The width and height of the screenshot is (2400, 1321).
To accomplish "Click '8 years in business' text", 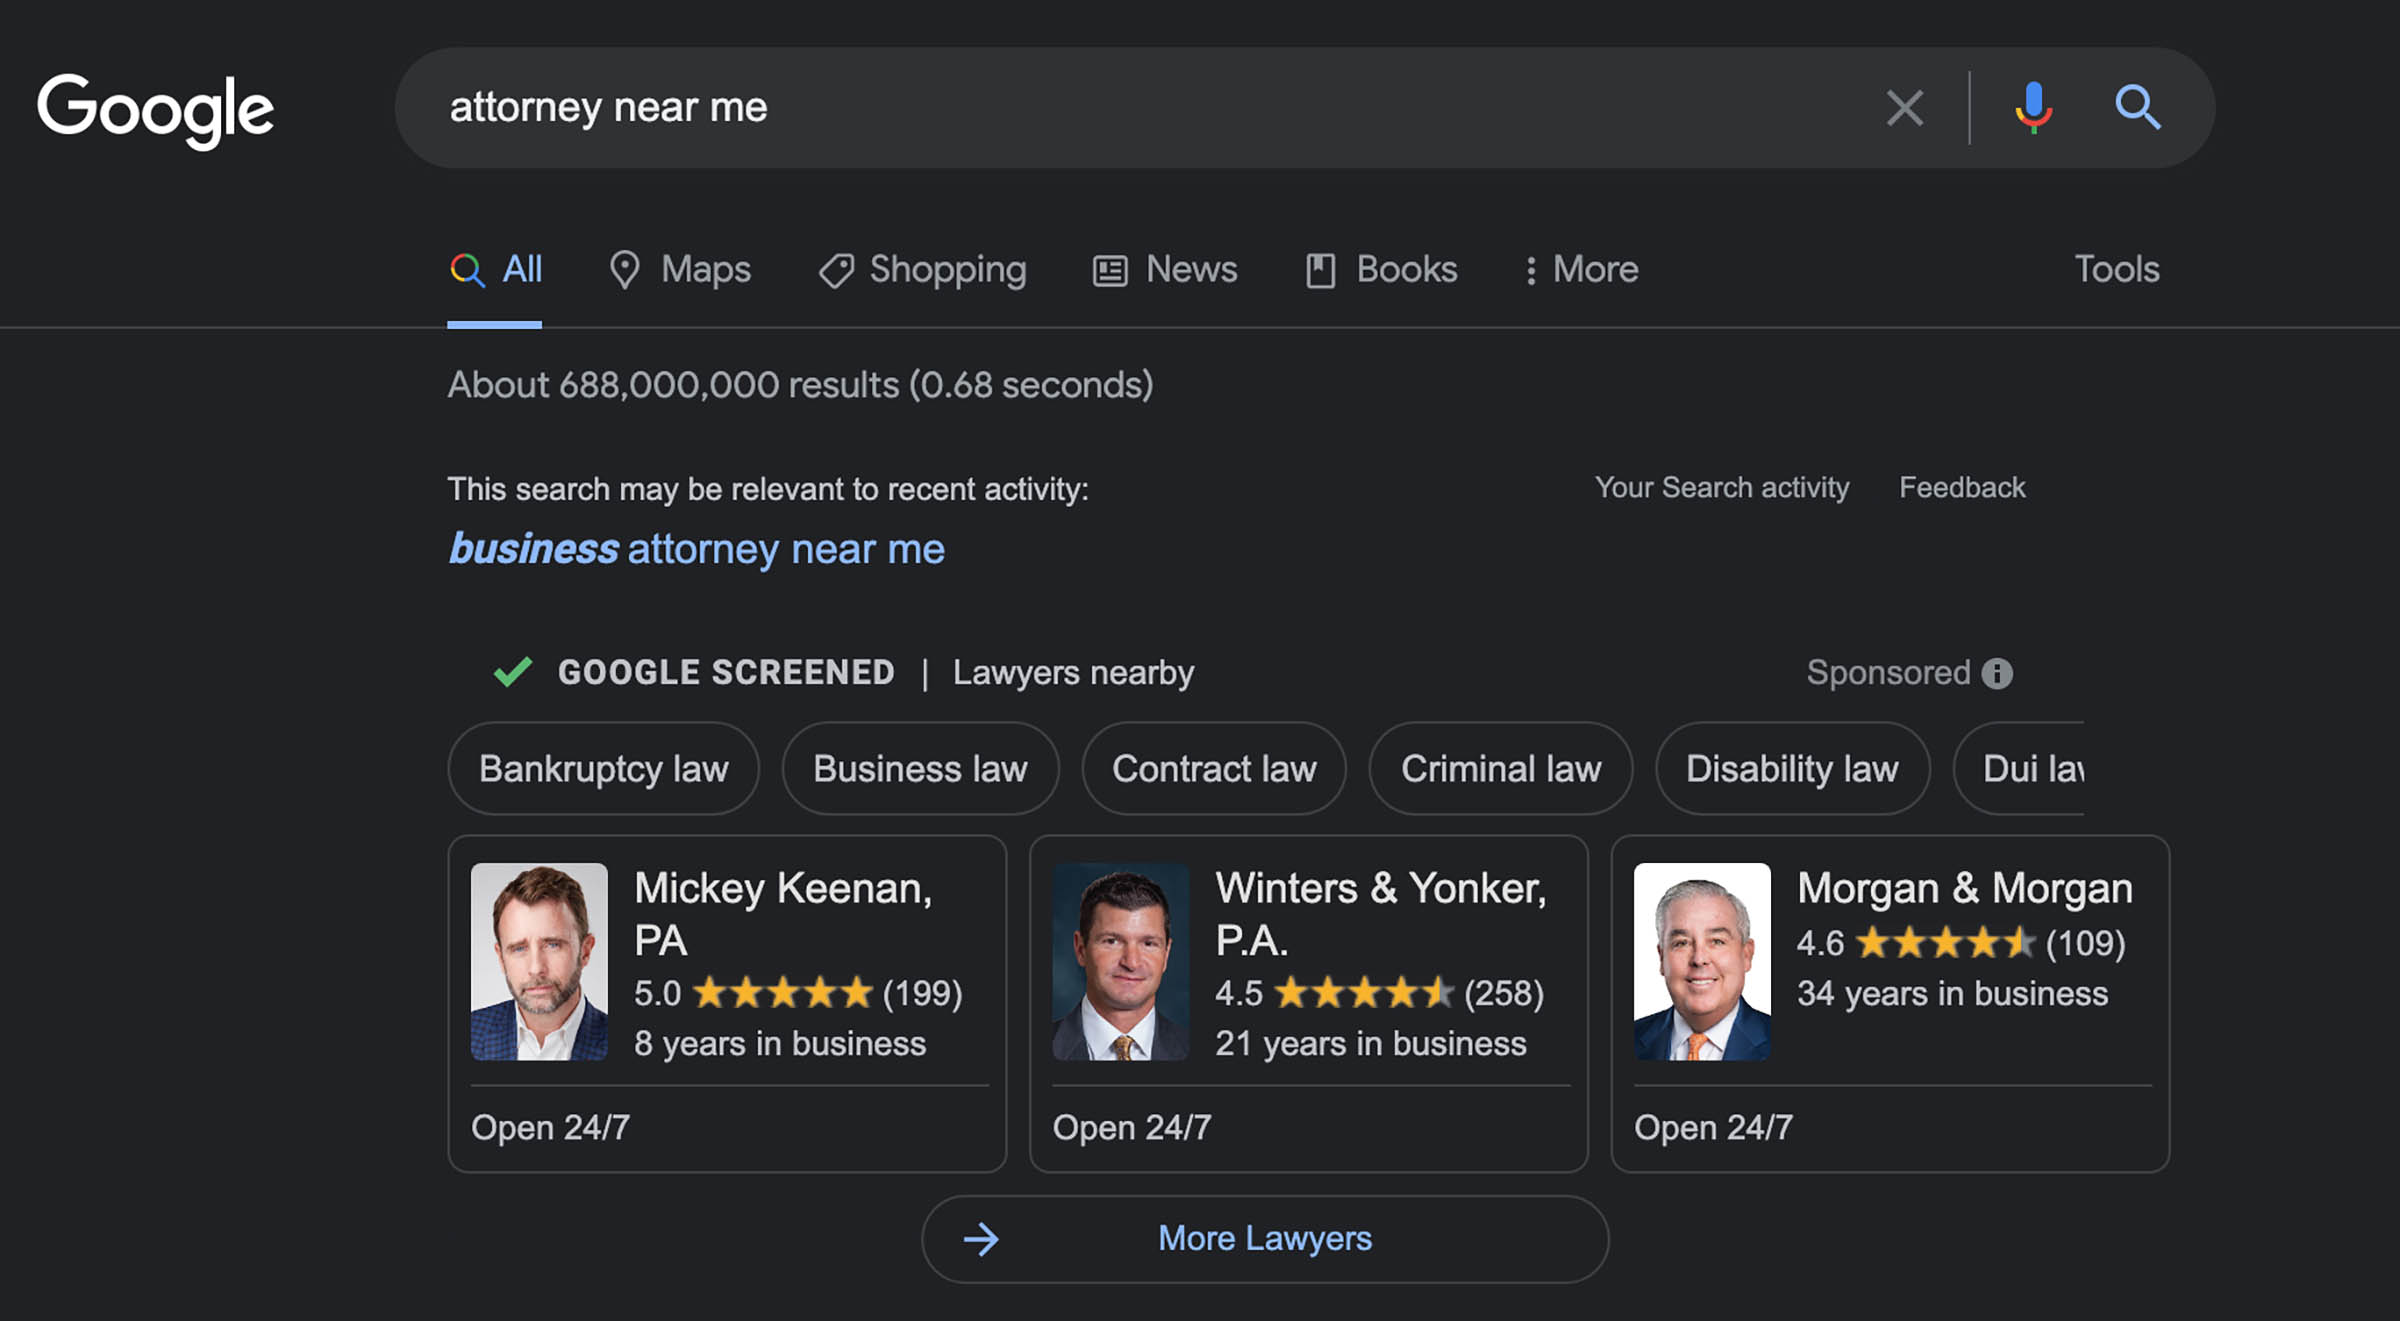I will (780, 1044).
